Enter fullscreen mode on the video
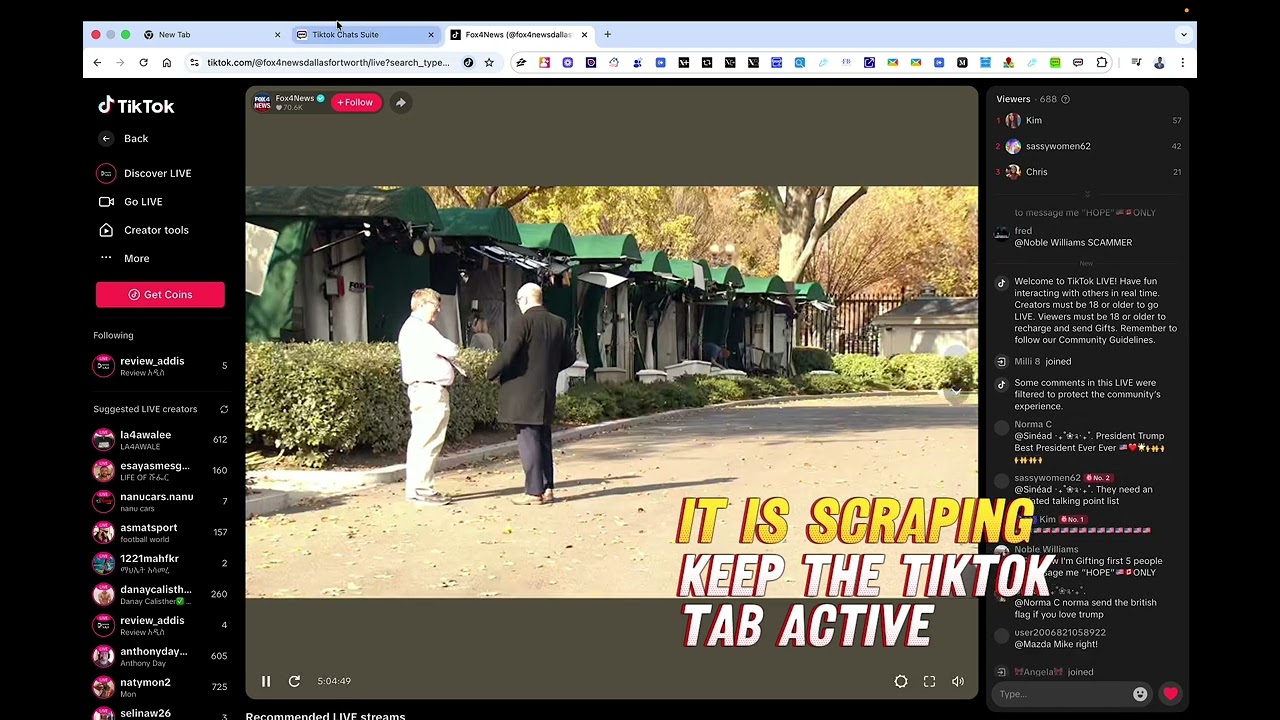Image resolution: width=1280 pixels, height=720 pixels. click(929, 681)
